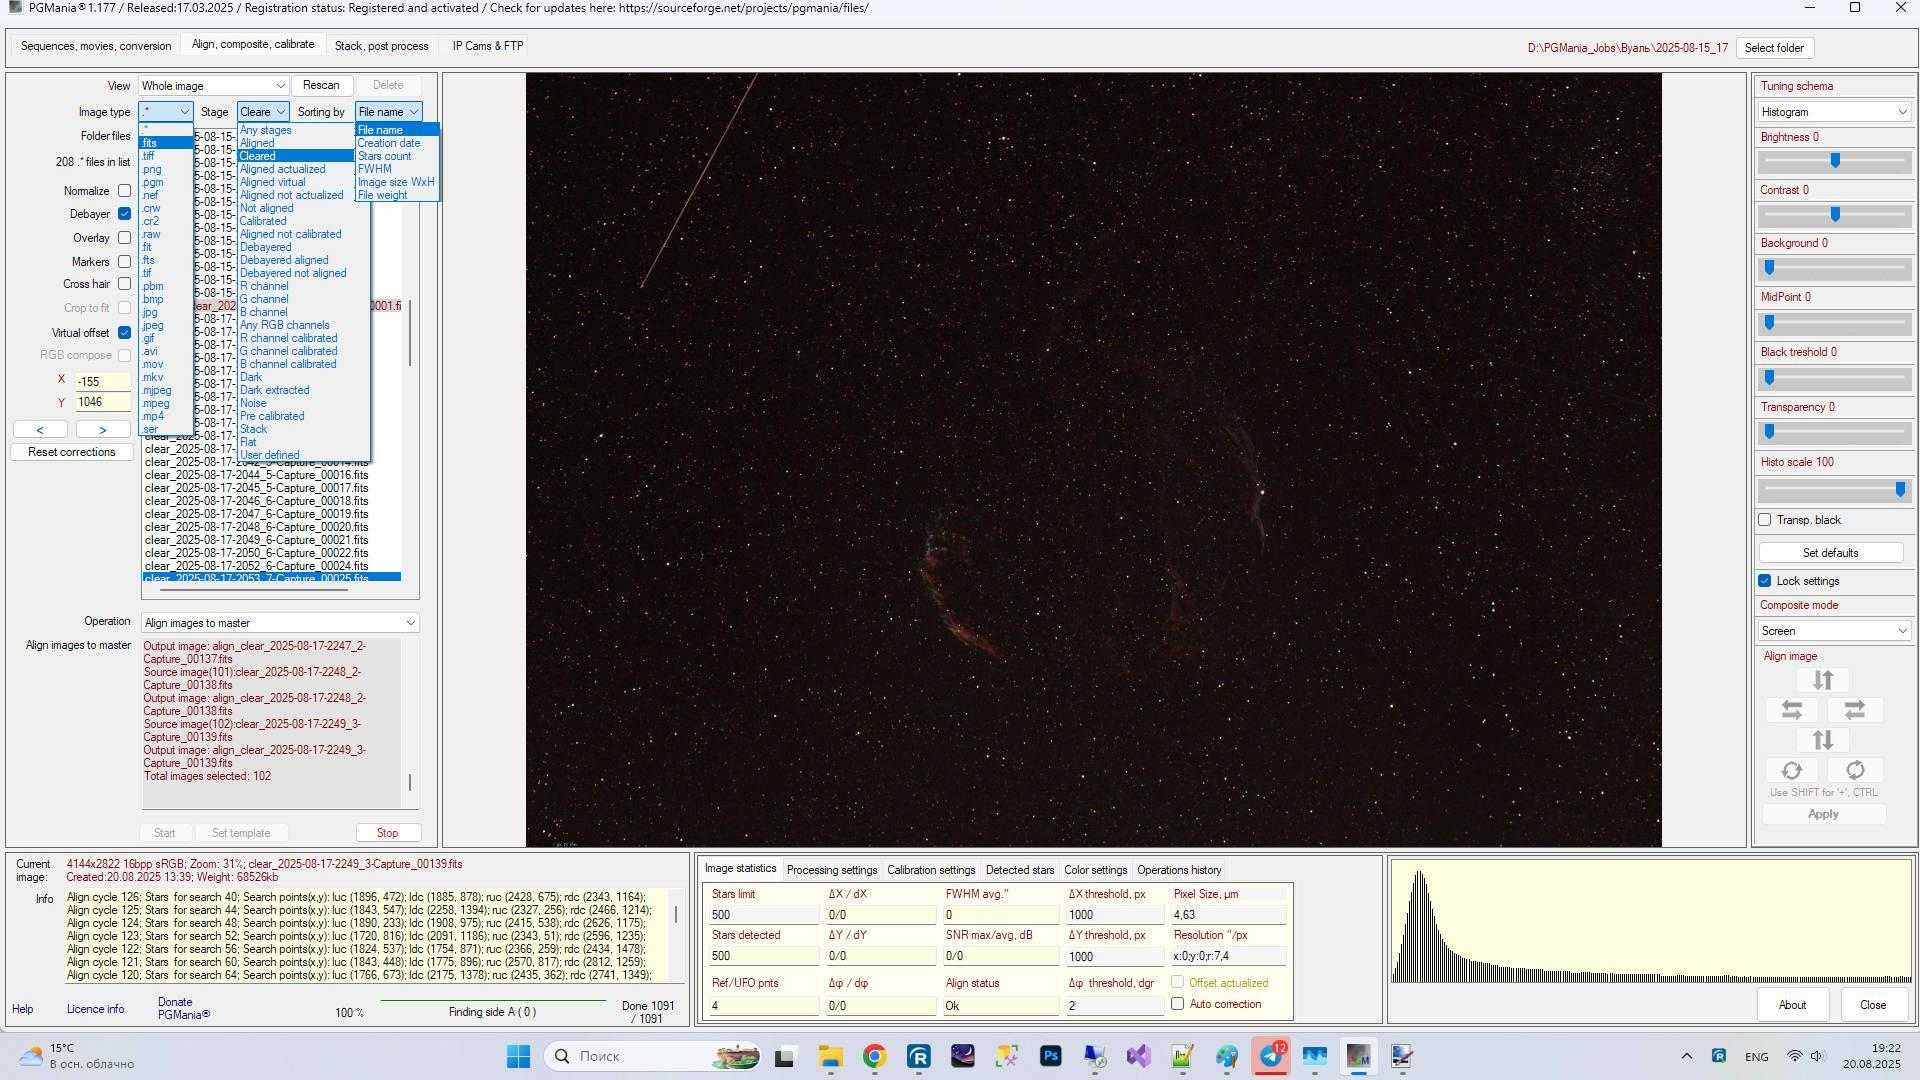The image size is (1920, 1080).
Task: Expand the Operation dropdown Align images to master
Action: (279, 623)
